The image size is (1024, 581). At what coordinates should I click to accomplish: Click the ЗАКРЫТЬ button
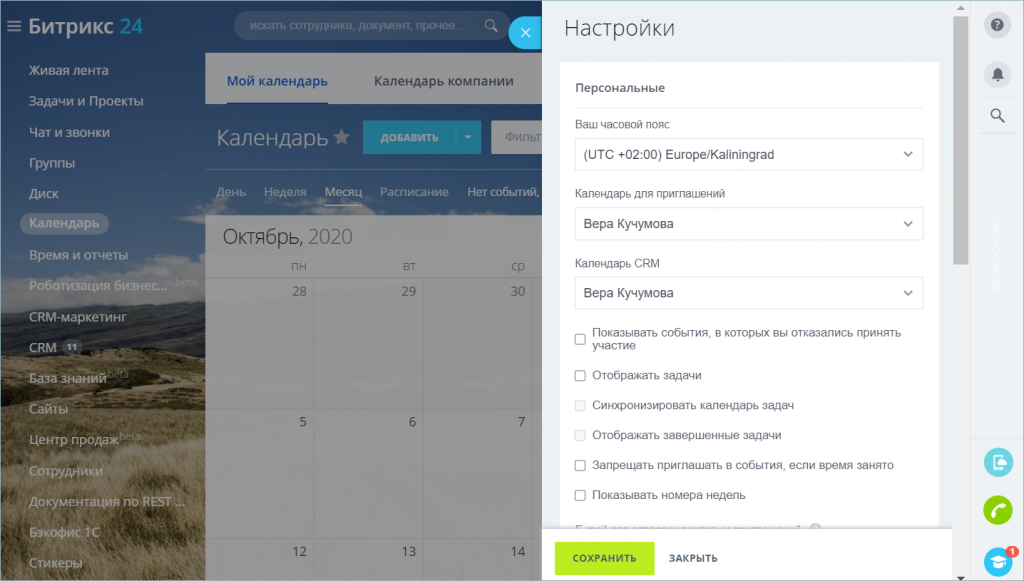point(693,558)
